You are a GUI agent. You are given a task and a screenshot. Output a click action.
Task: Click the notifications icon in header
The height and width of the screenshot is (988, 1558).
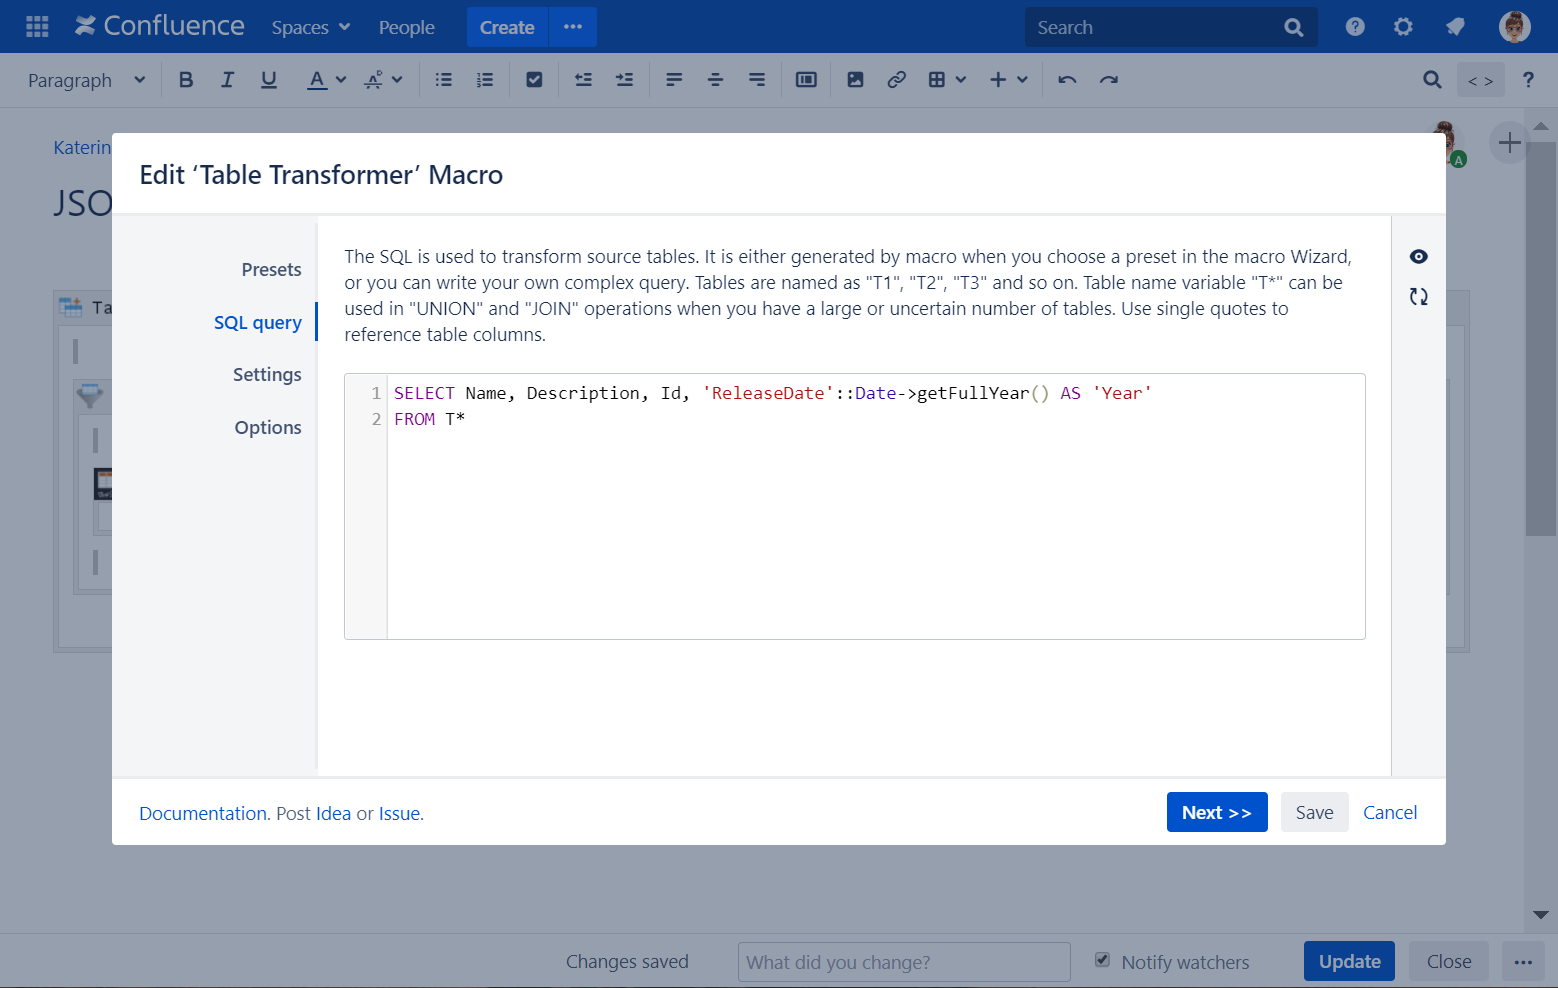1455,27
